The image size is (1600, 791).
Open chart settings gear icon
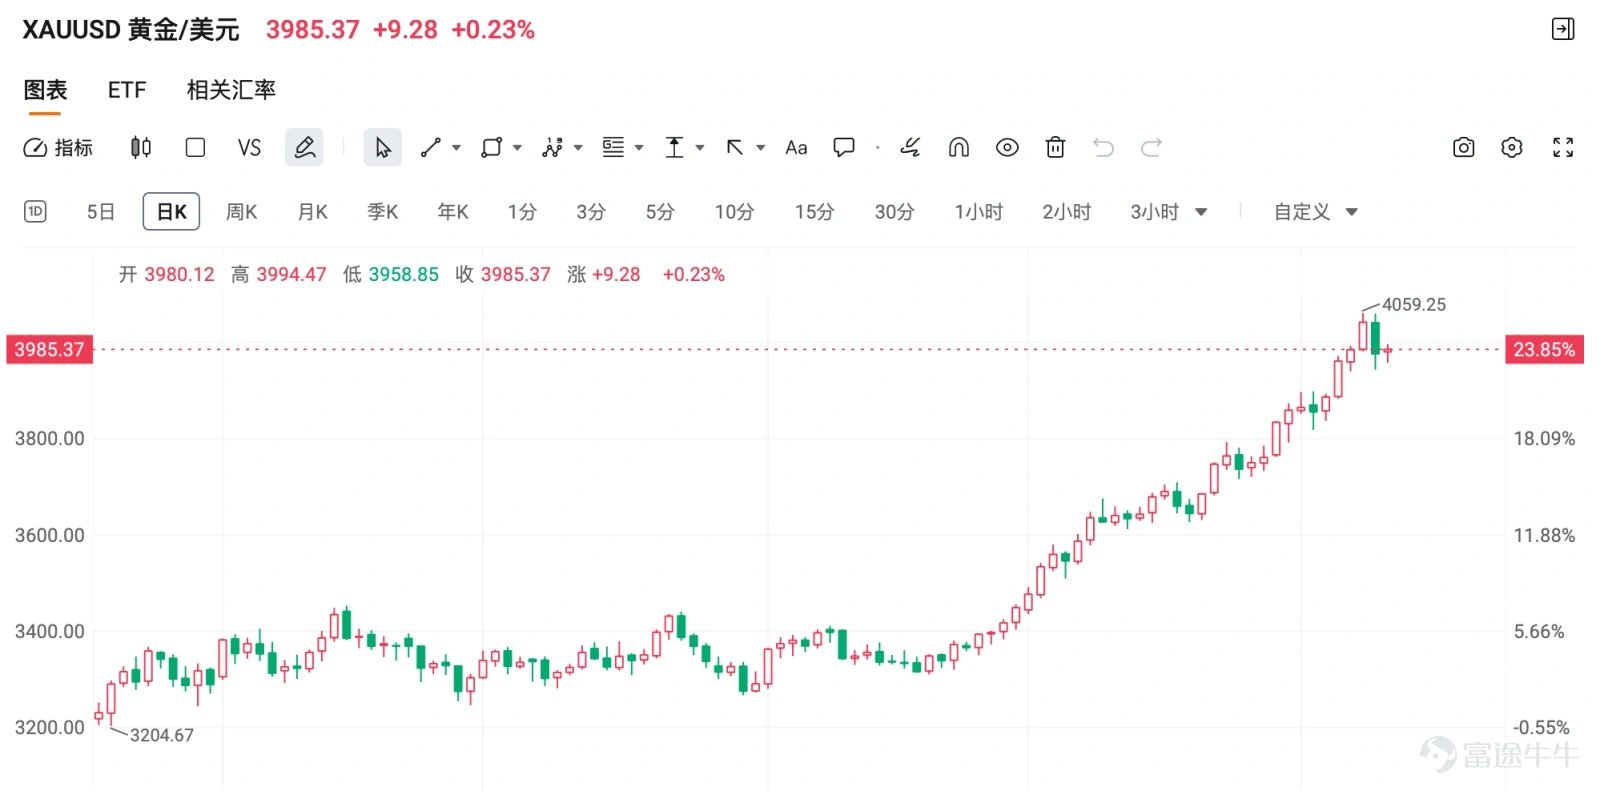coord(1512,148)
